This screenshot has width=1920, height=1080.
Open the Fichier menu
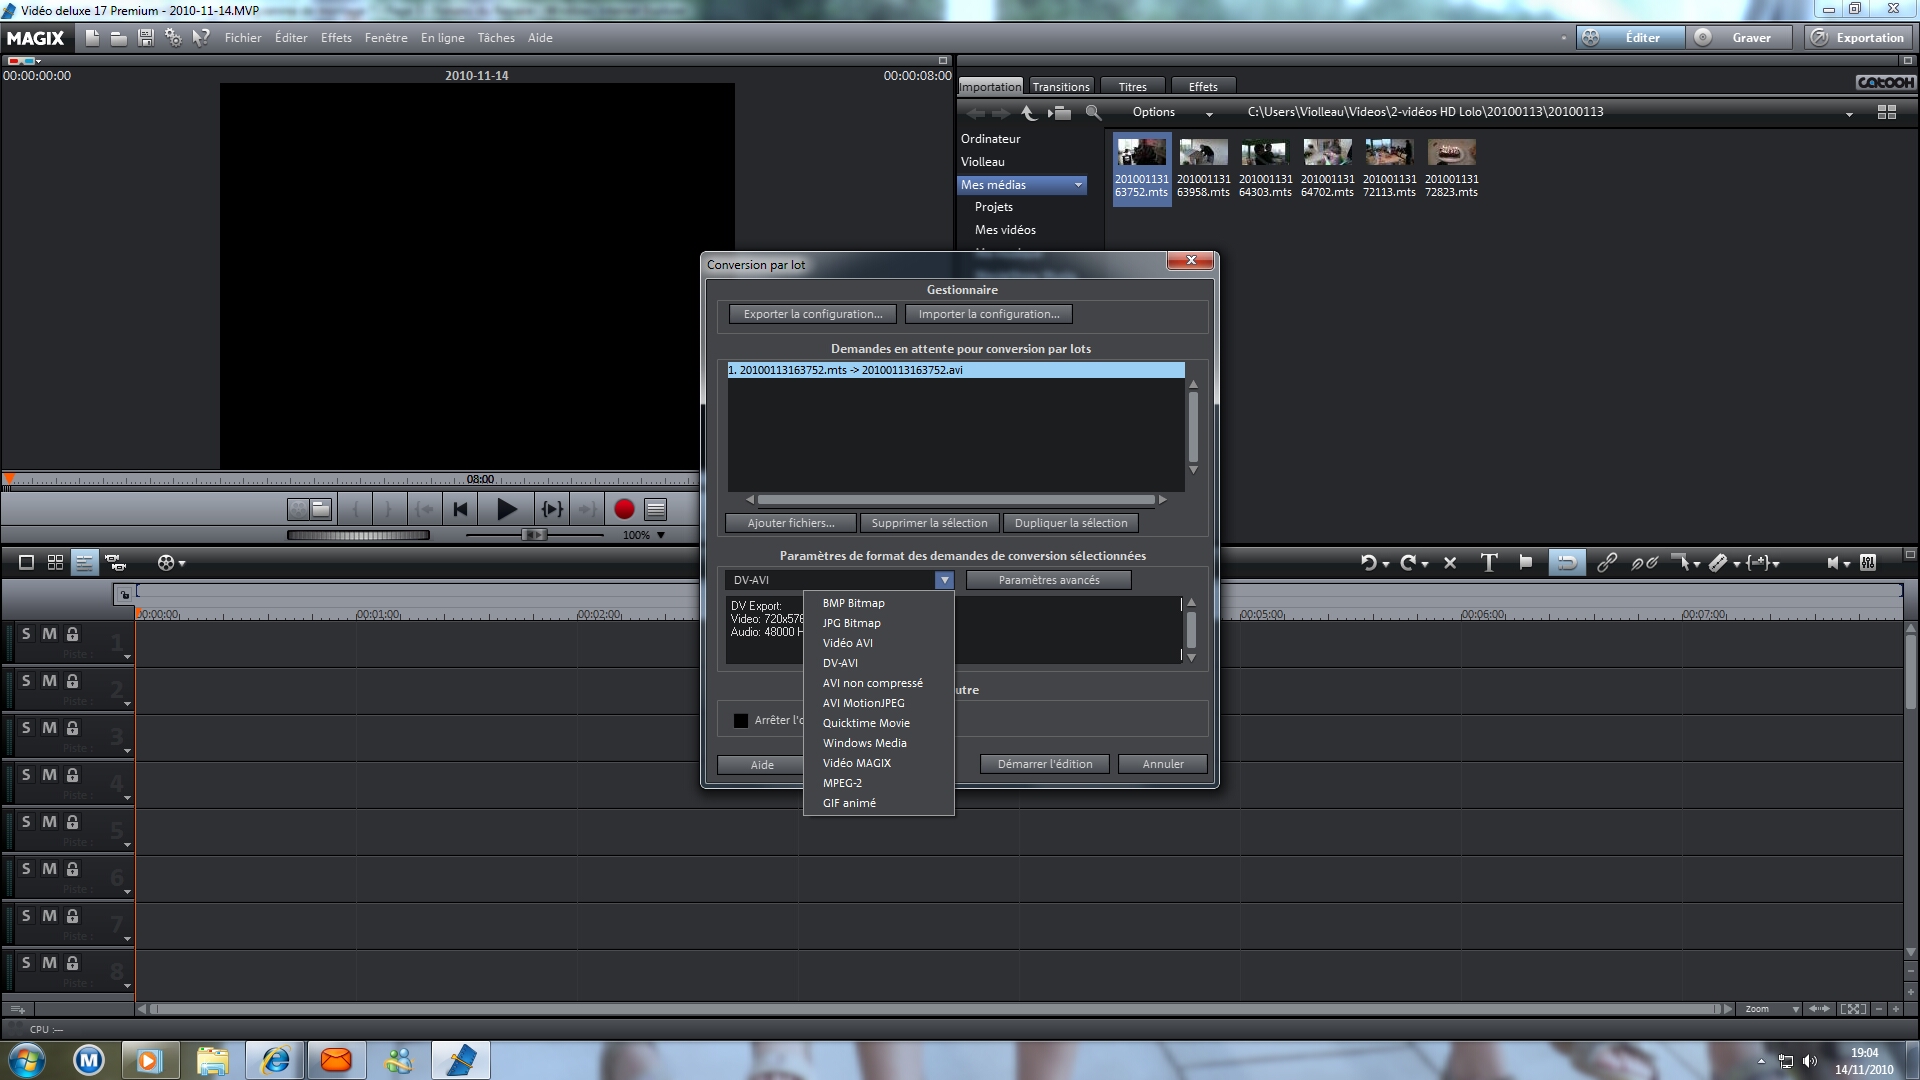tap(243, 38)
